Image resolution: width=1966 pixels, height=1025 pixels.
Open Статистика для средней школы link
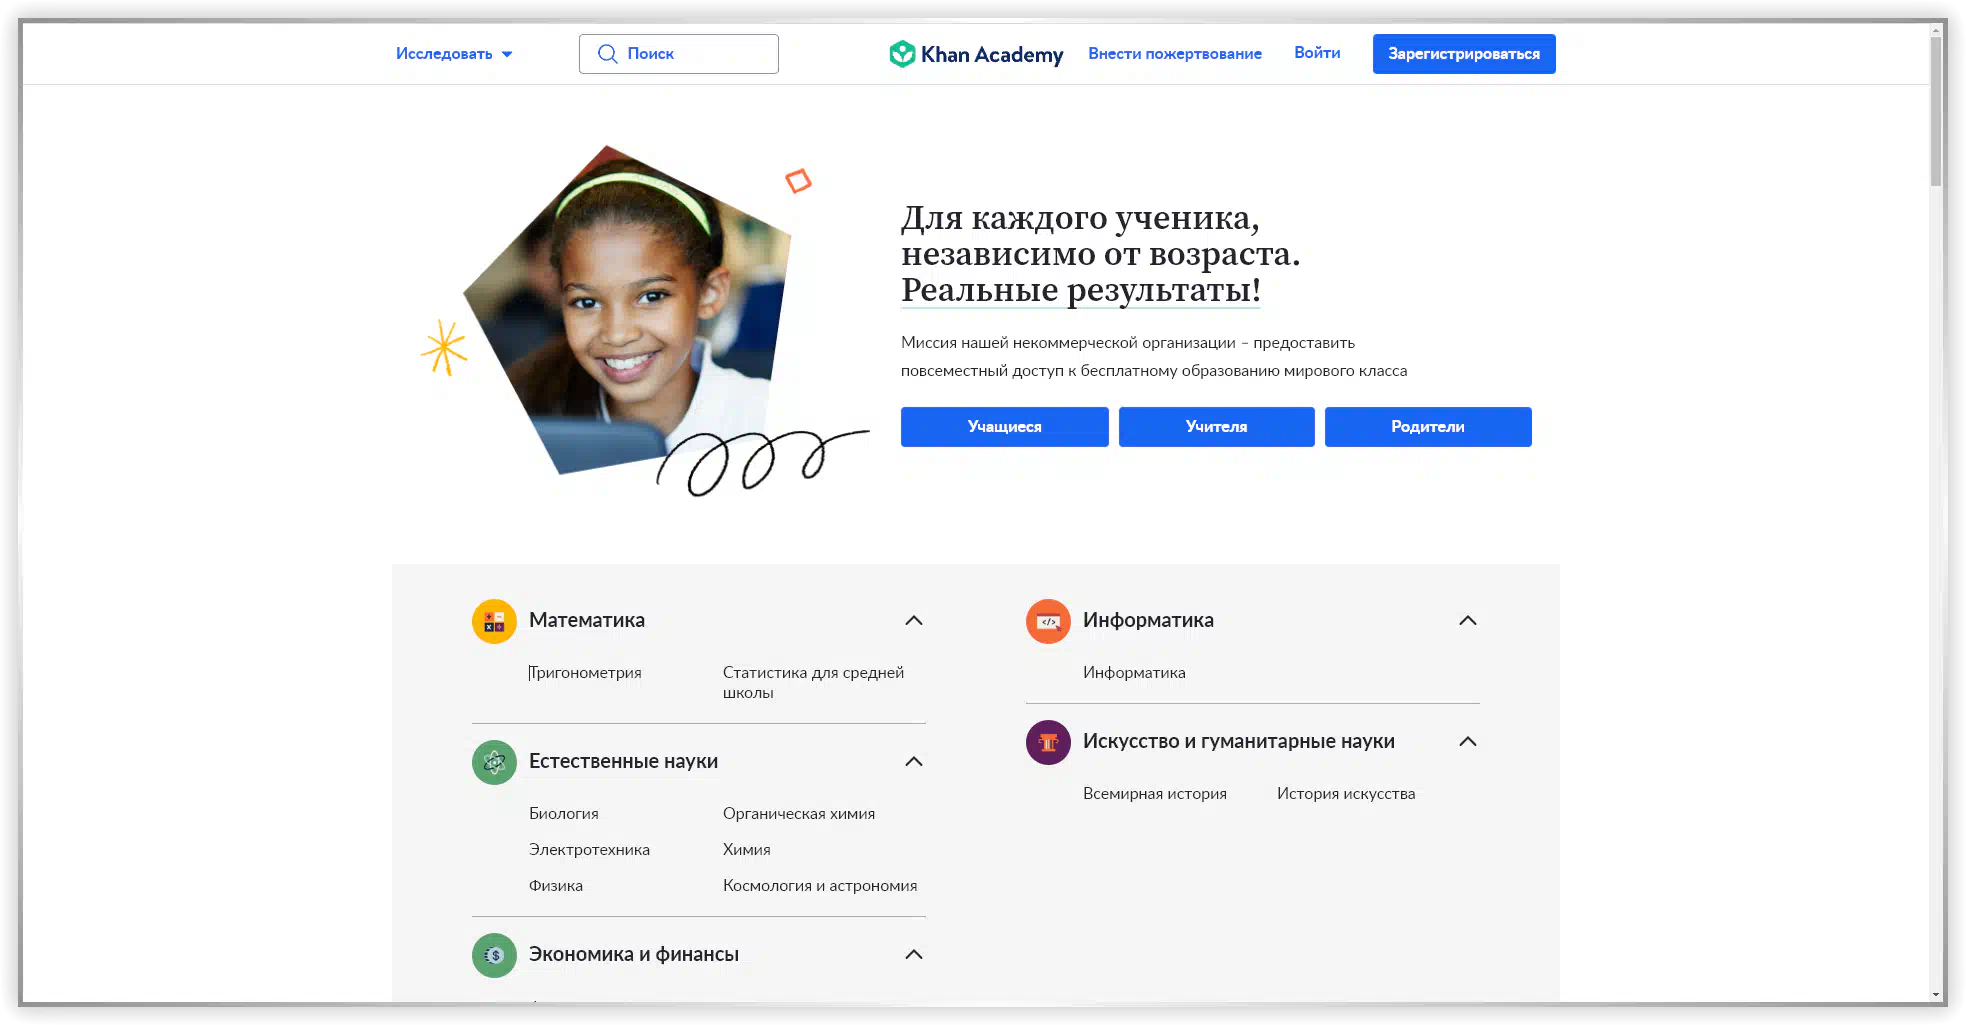coord(813,683)
